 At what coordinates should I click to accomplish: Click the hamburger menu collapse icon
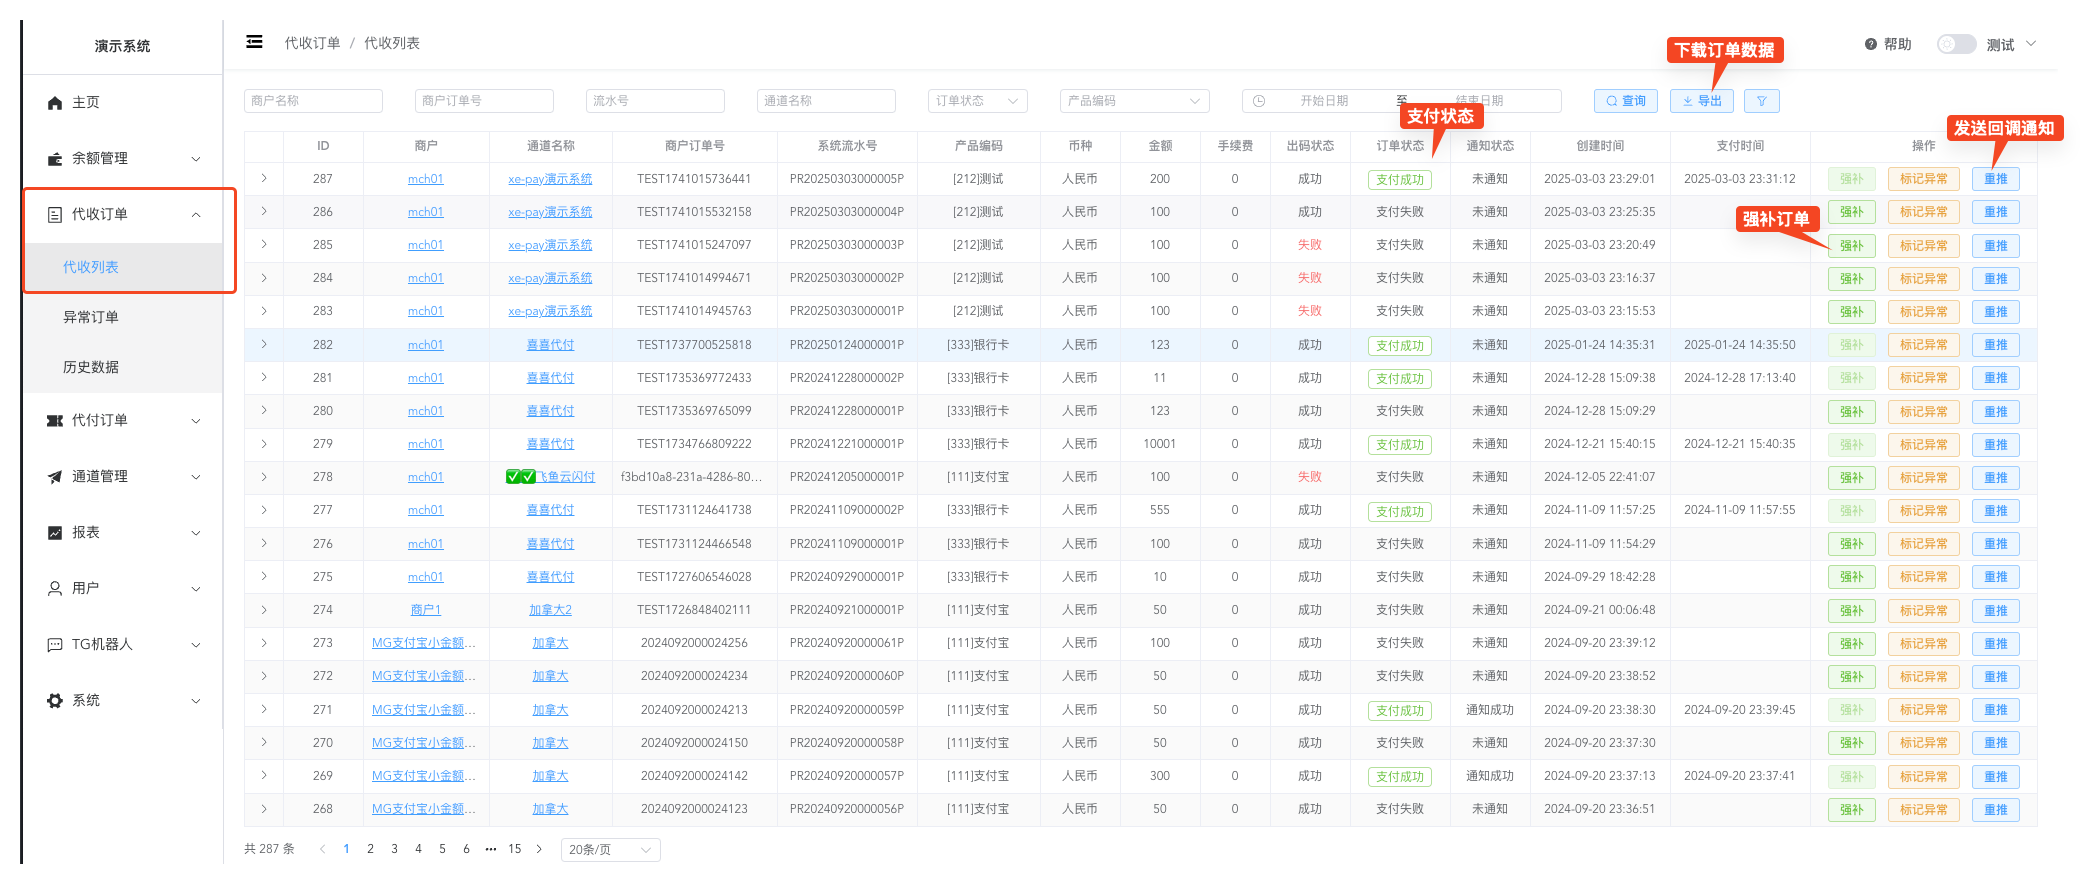coord(254,42)
